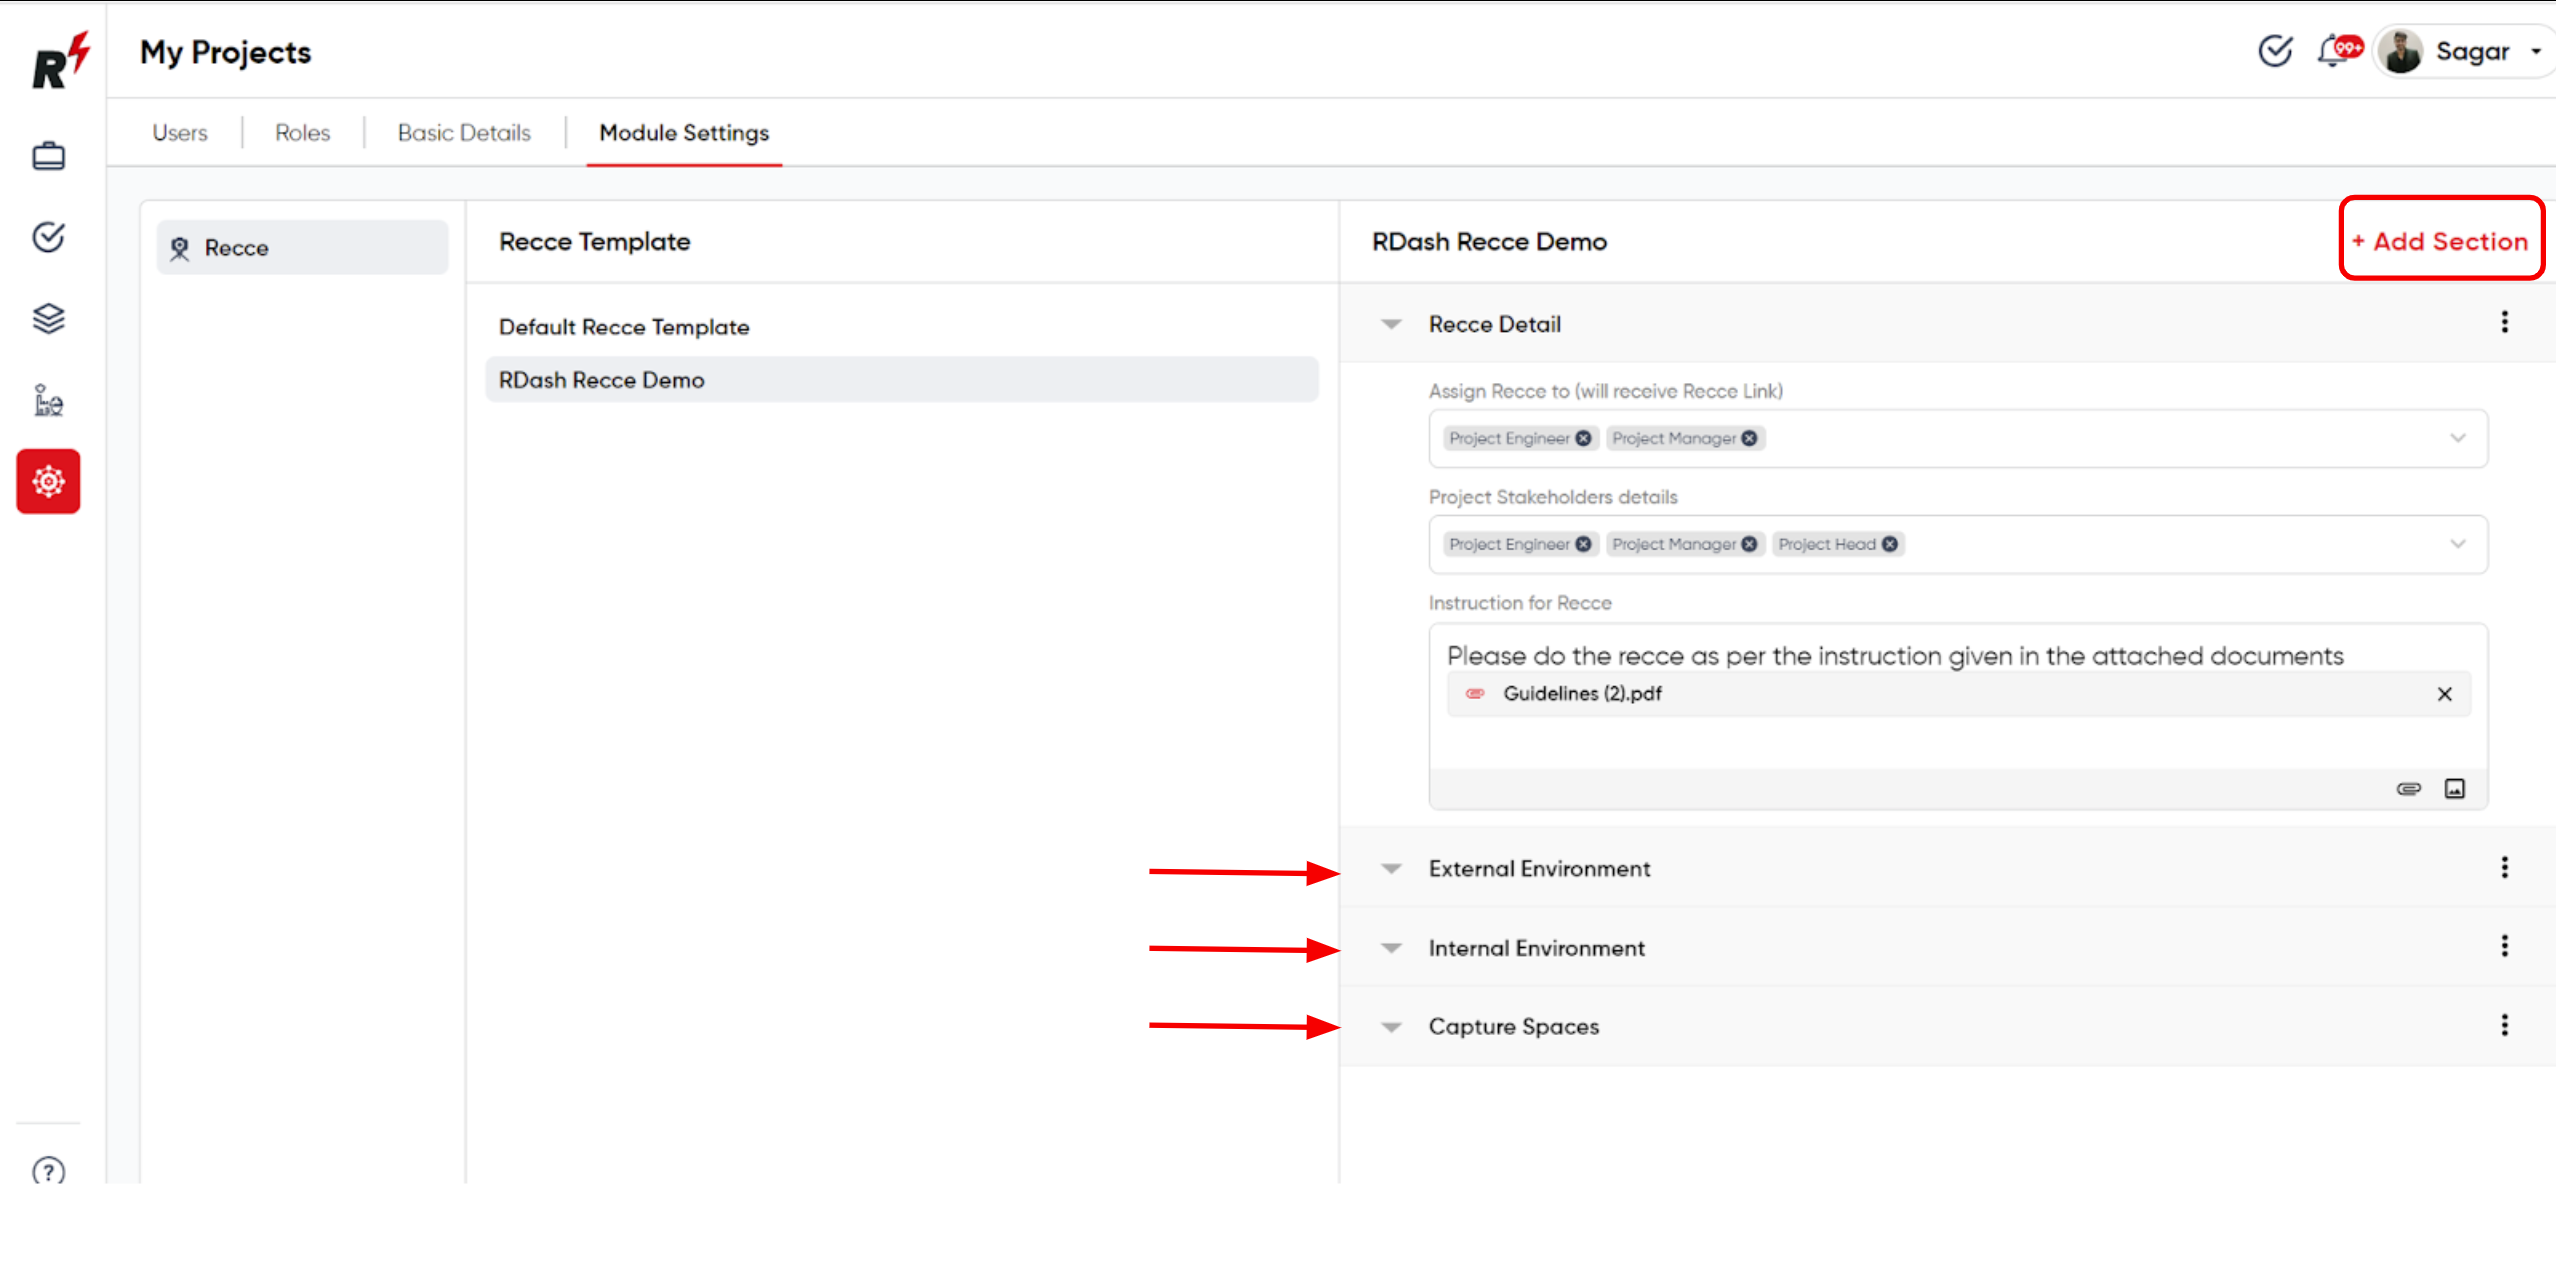The image size is (2556, 1263).
Task: Click the Recce pin icon in module list
Action: click(x=180, y=248)
